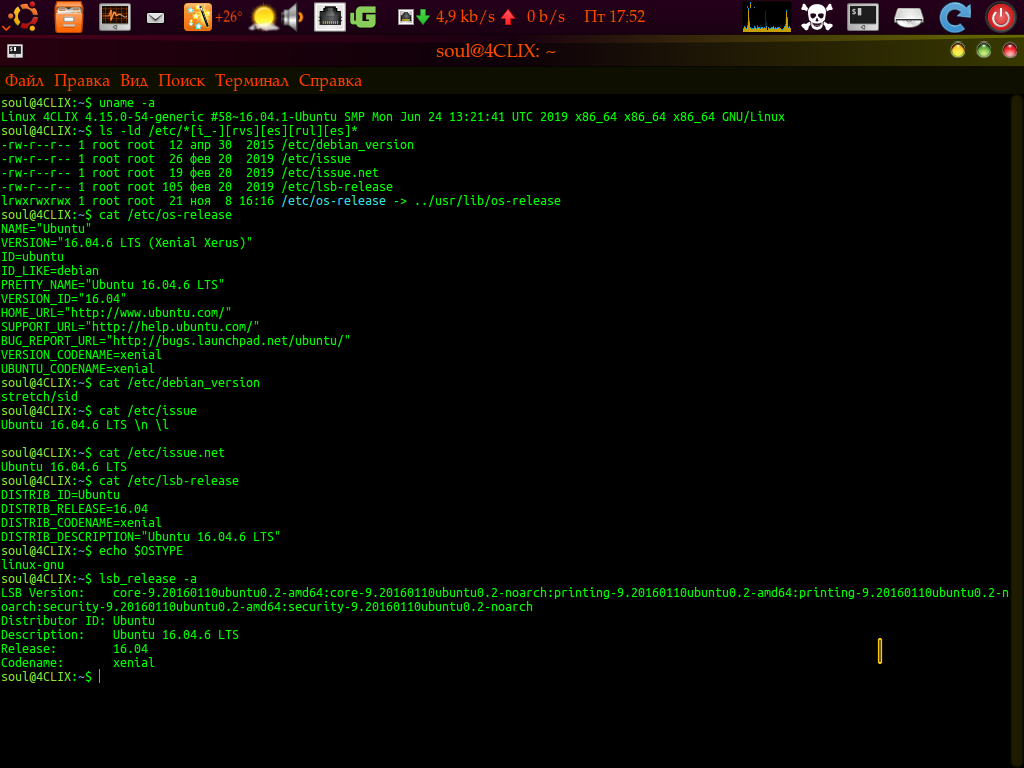Open the network ethernet port icon

(330, 17)
